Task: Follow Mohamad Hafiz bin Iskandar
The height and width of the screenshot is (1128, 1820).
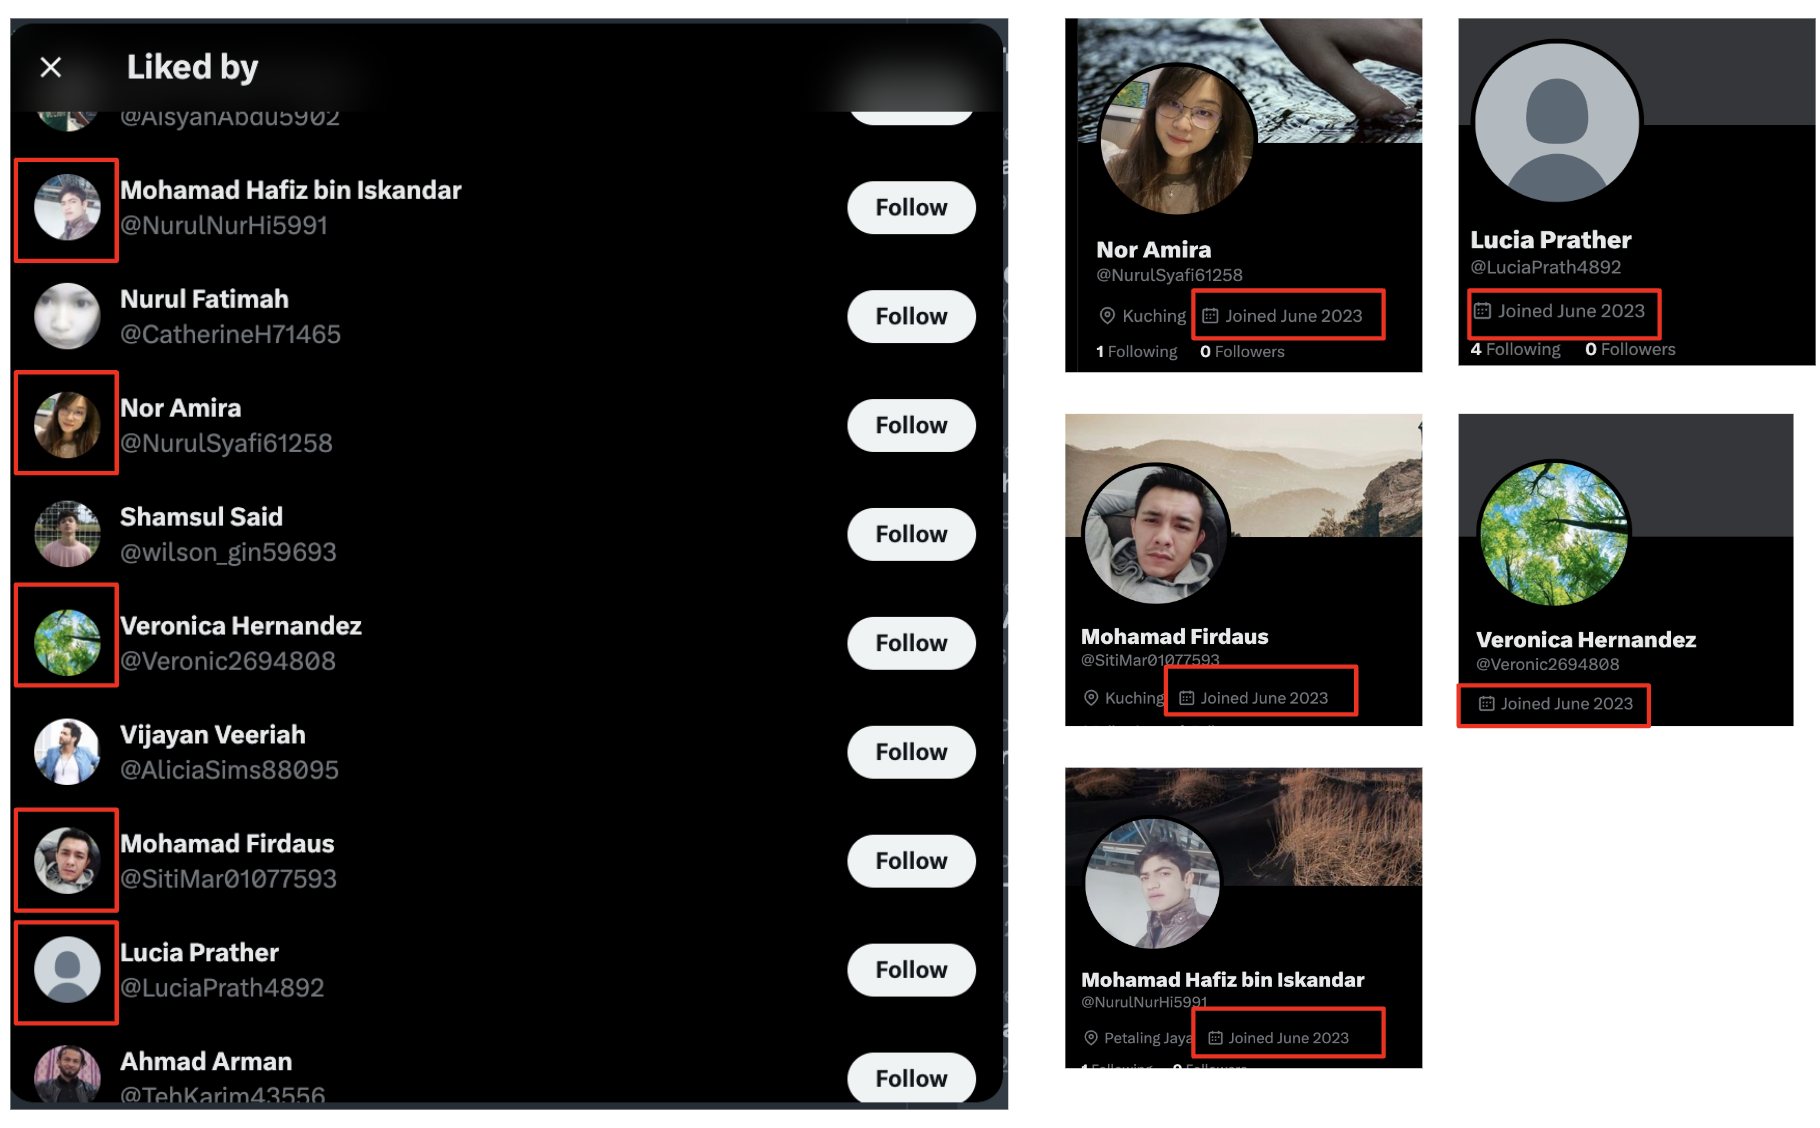Action: pyautogui.click(x=911, y=207)
